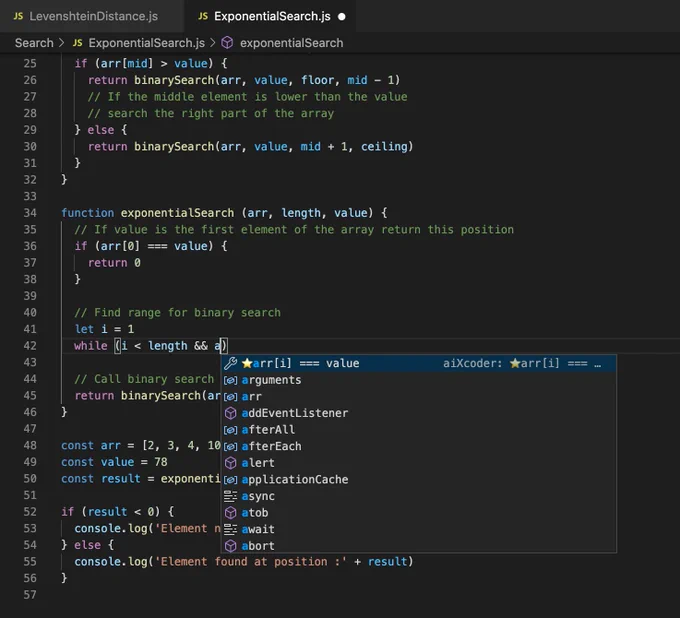Click line number 48 in the gutter
Screen dimensions: 680x618
(x=30, y=445)
